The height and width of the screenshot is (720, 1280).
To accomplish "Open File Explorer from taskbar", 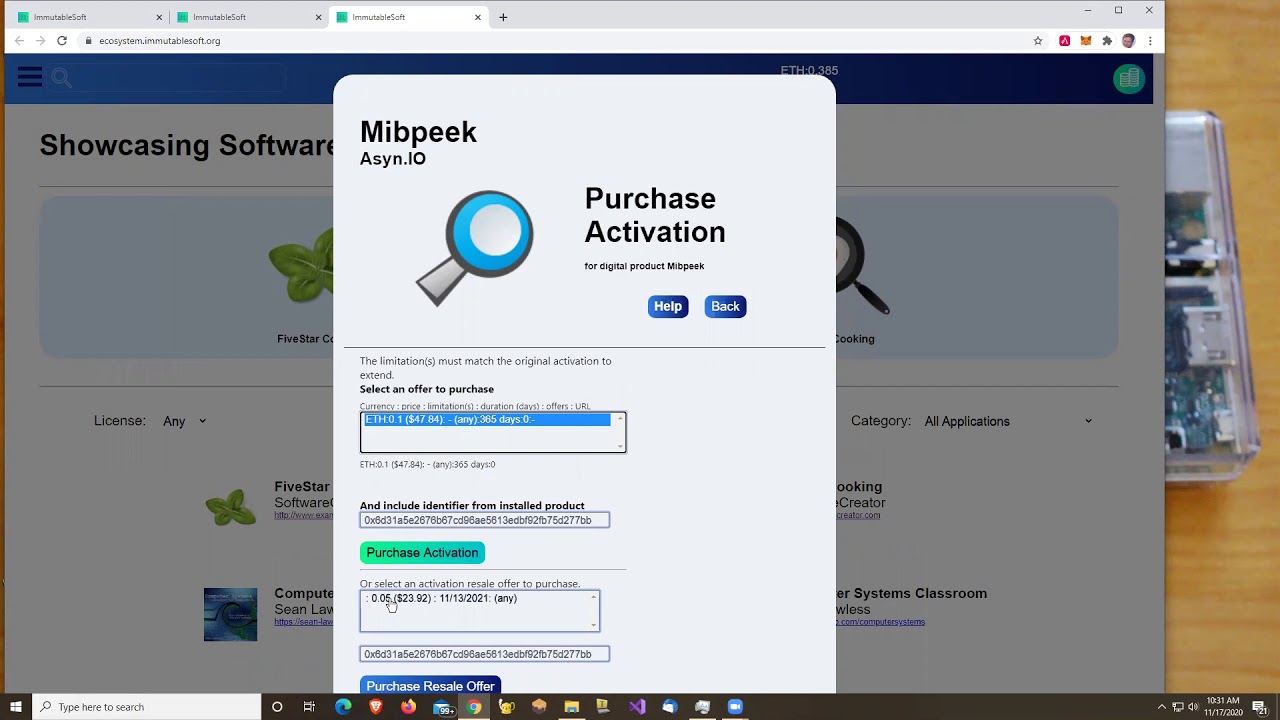I will (572, 707).
